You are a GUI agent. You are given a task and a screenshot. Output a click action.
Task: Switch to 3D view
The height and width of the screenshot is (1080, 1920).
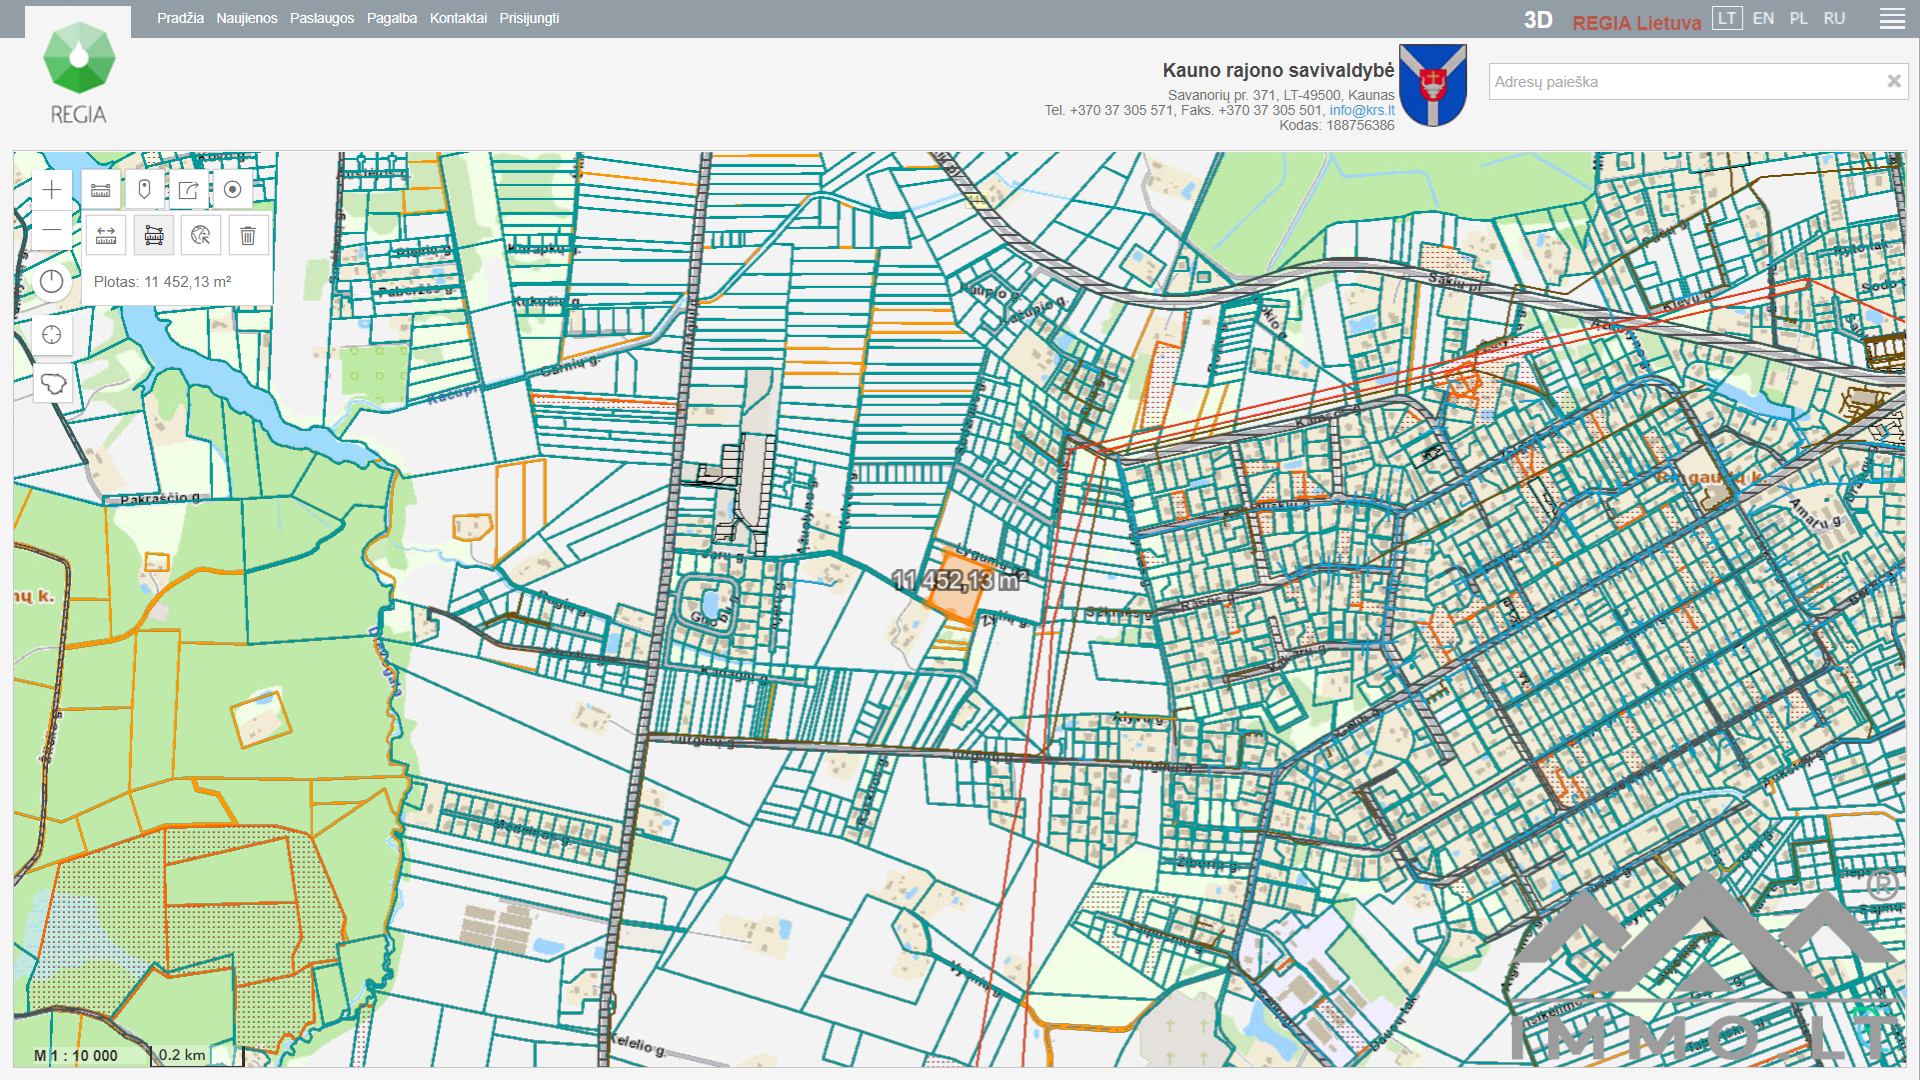coord(1538,20)
